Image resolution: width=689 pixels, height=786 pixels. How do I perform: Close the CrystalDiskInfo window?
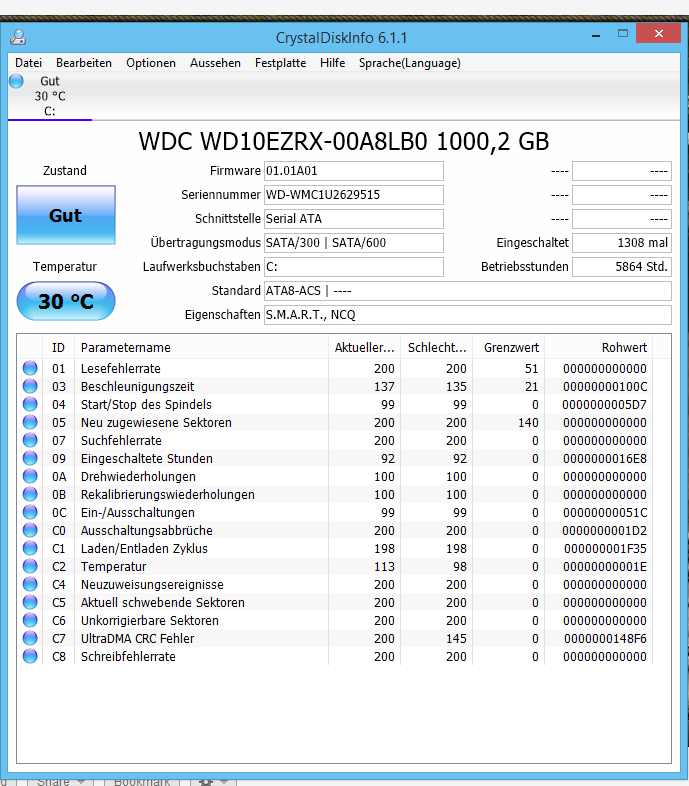[658, 34]
